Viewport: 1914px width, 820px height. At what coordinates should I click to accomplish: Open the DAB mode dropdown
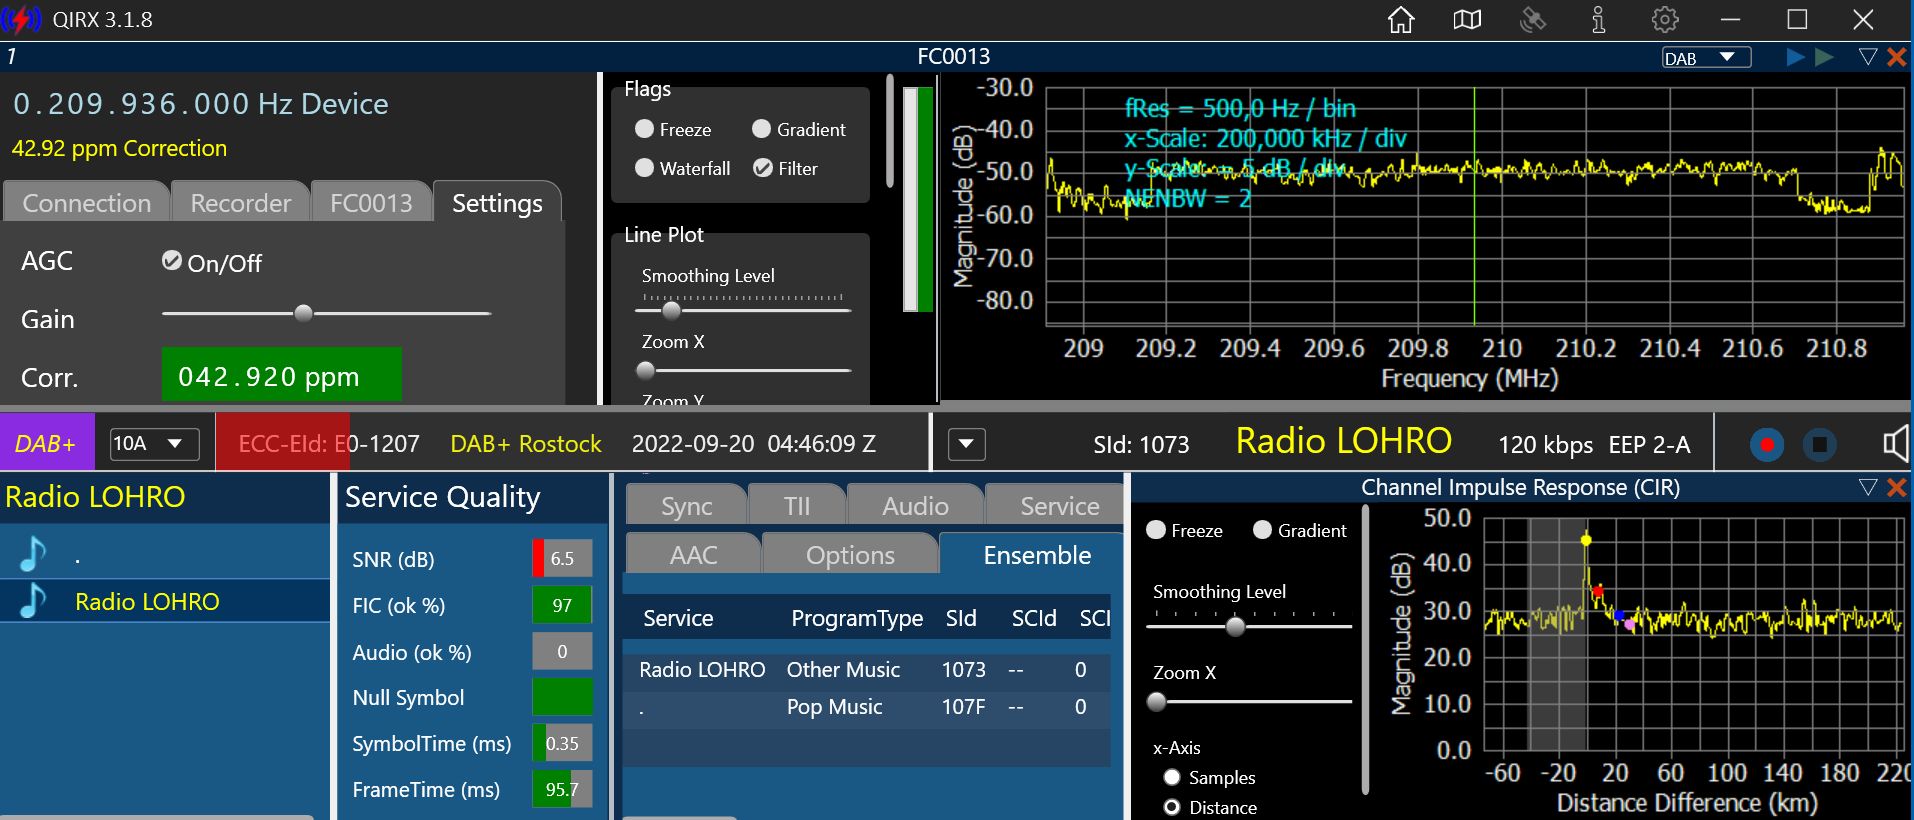point(1705,58)
